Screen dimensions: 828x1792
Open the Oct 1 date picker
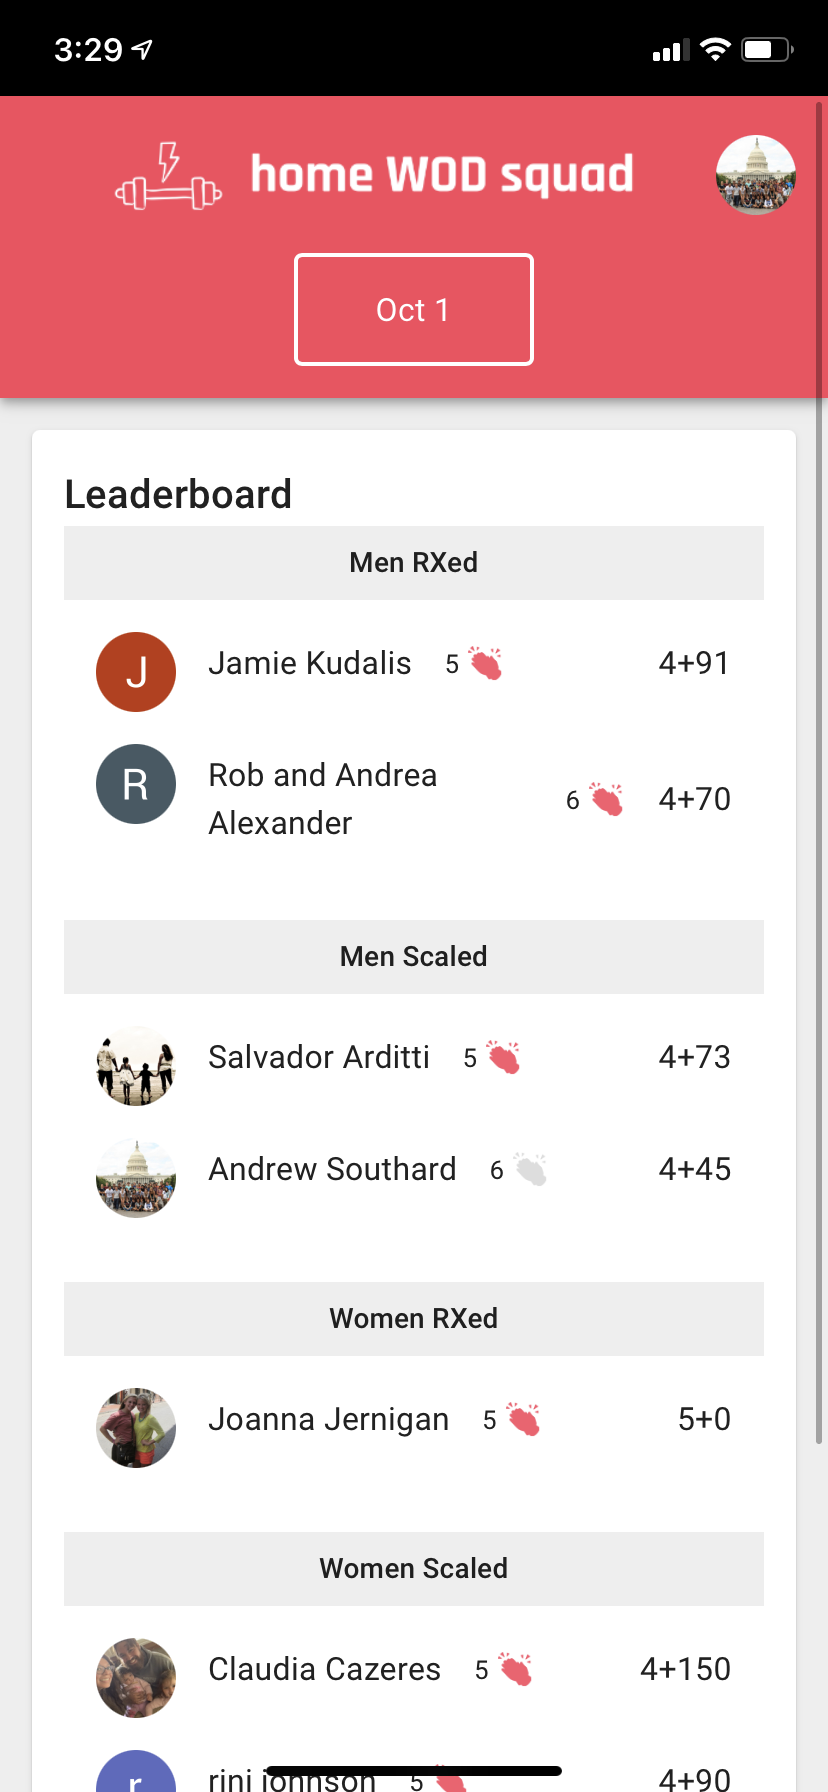tap(413, 310)
